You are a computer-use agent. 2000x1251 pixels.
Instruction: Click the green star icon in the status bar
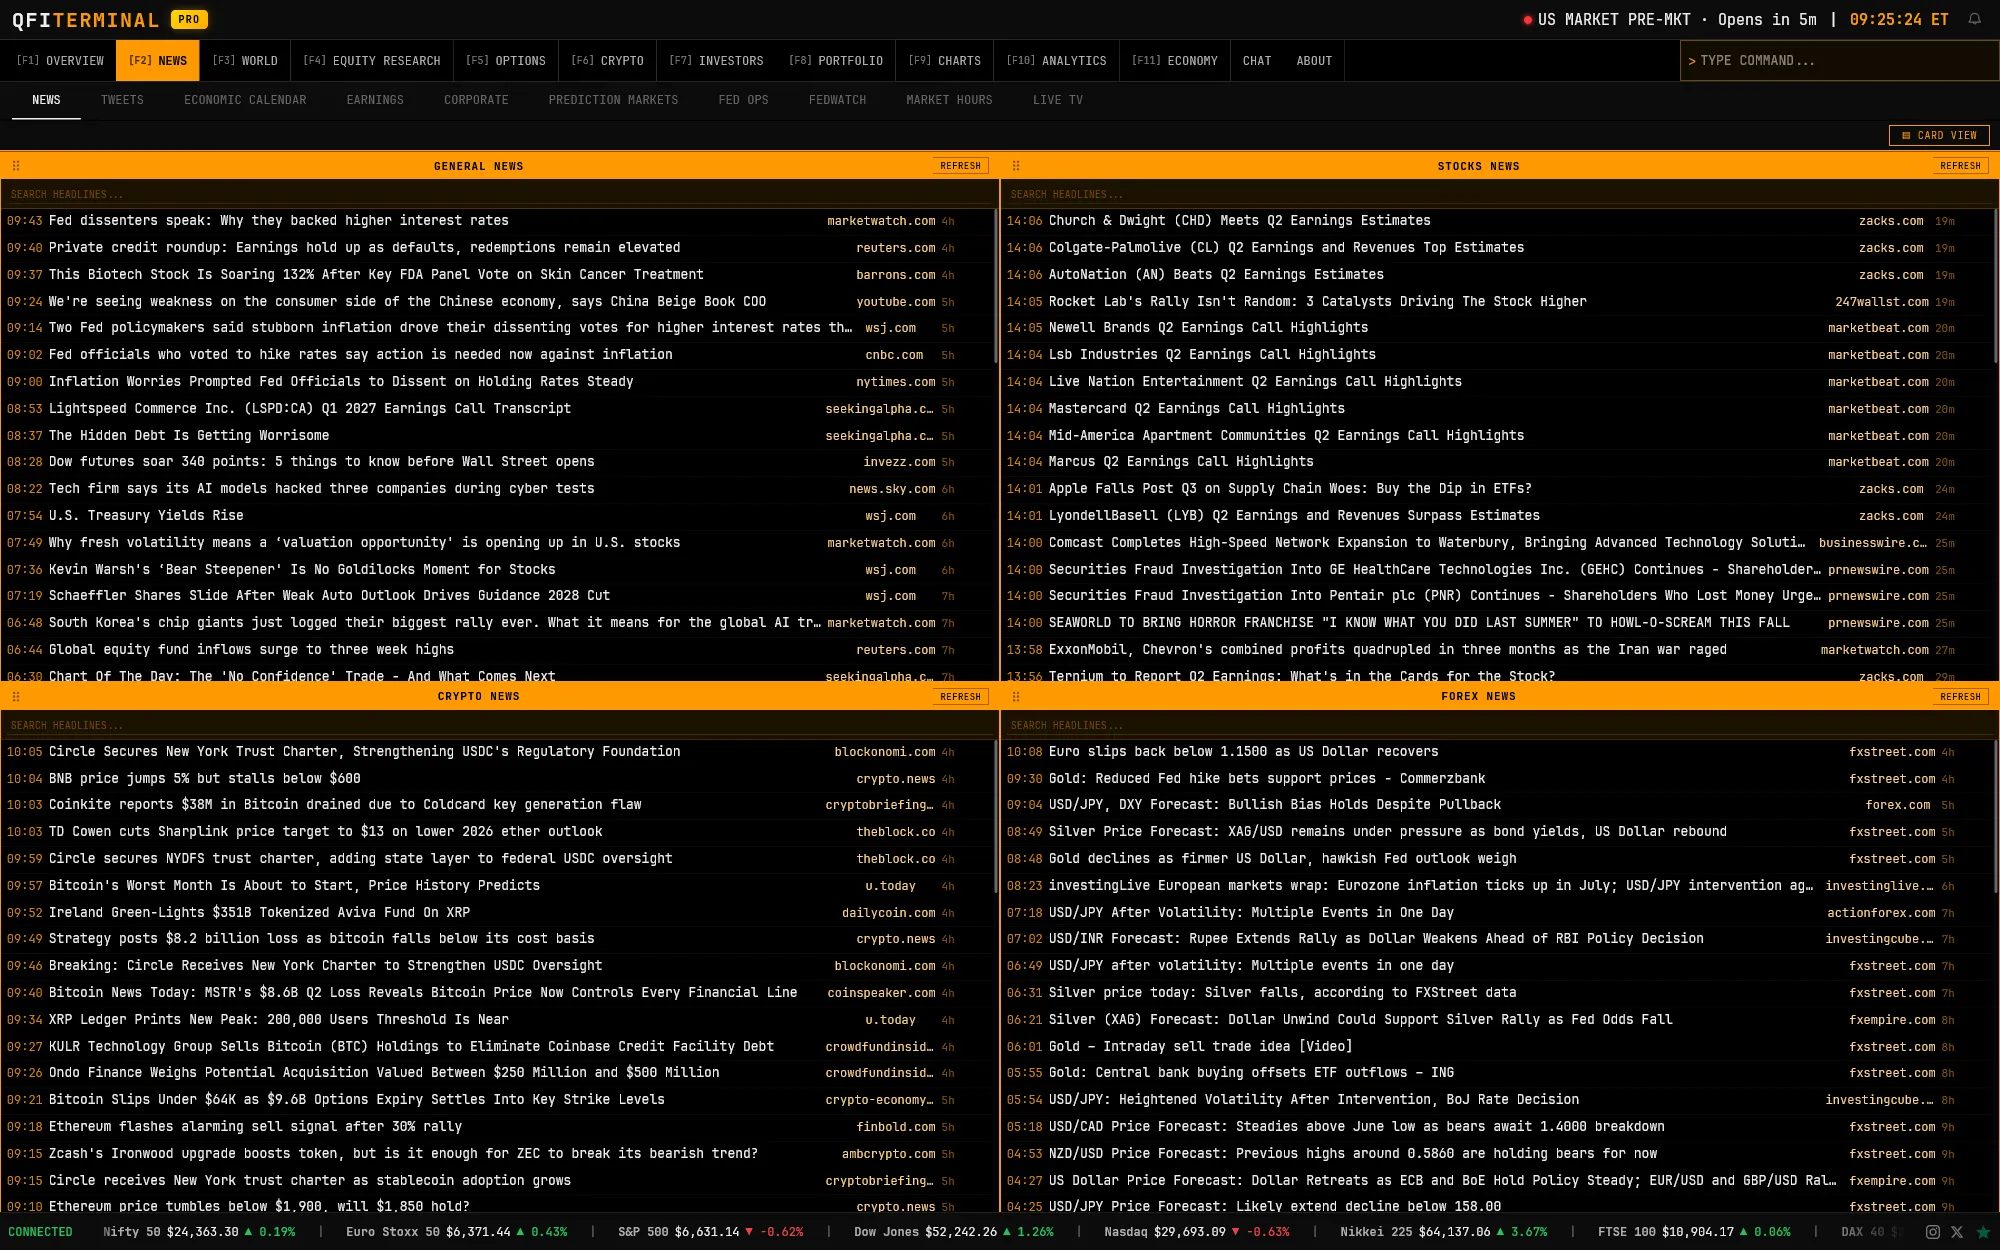pyautogui.click(x=1983, y=1232)
